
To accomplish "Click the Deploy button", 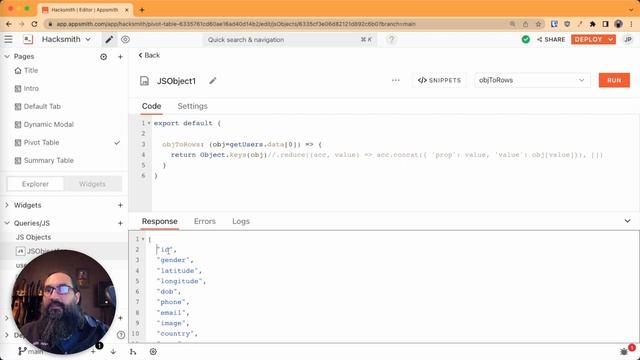I will click(x=589, y=39).
